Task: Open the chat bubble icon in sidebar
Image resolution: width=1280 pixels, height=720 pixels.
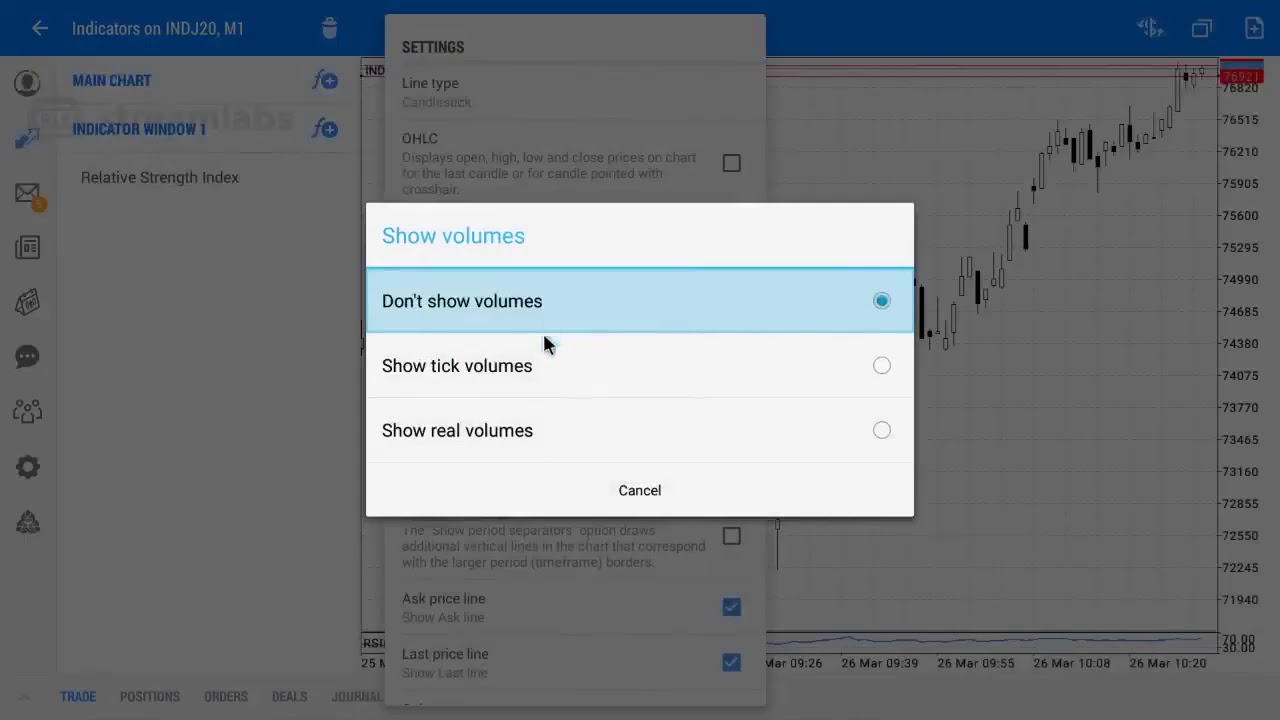Action: [27, 357]
